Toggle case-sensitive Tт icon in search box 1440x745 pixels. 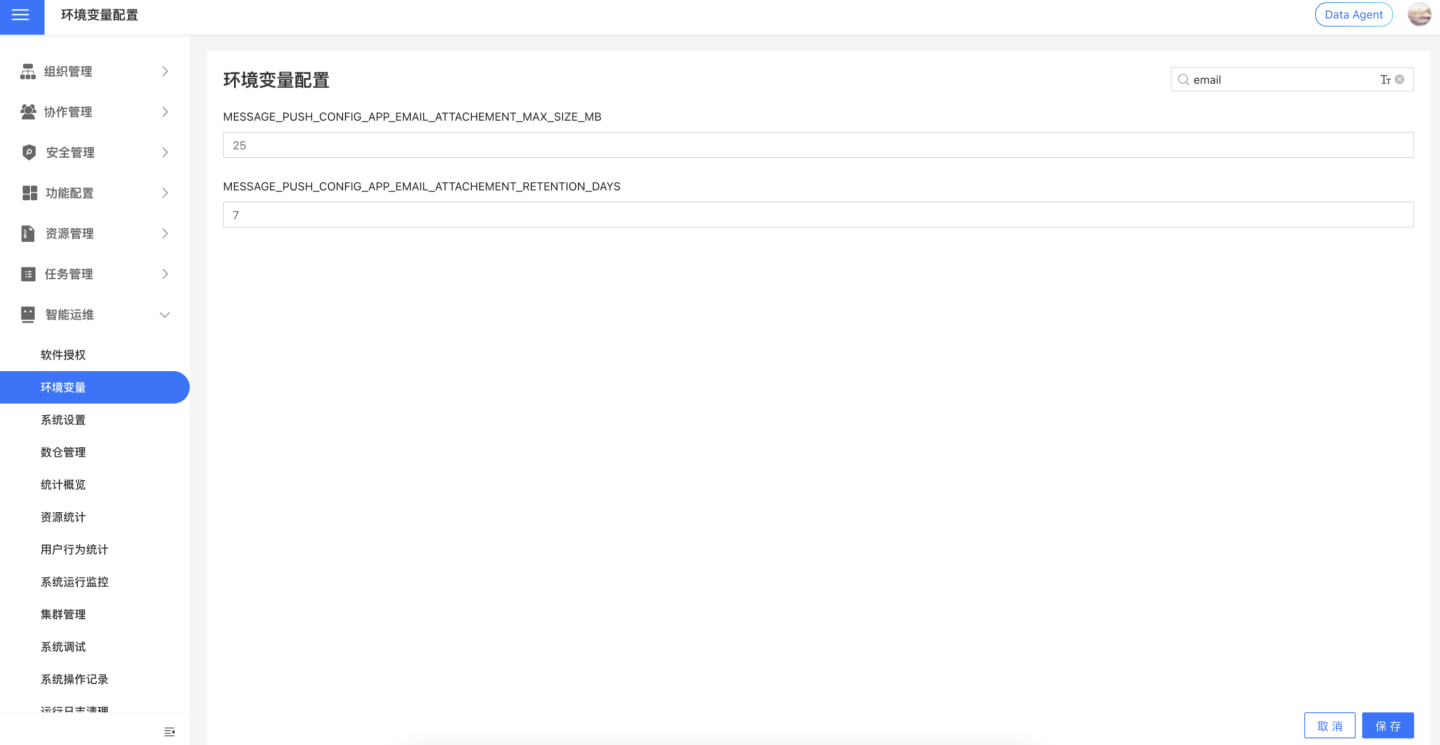pyautogui.click(x=1385, y=80)
